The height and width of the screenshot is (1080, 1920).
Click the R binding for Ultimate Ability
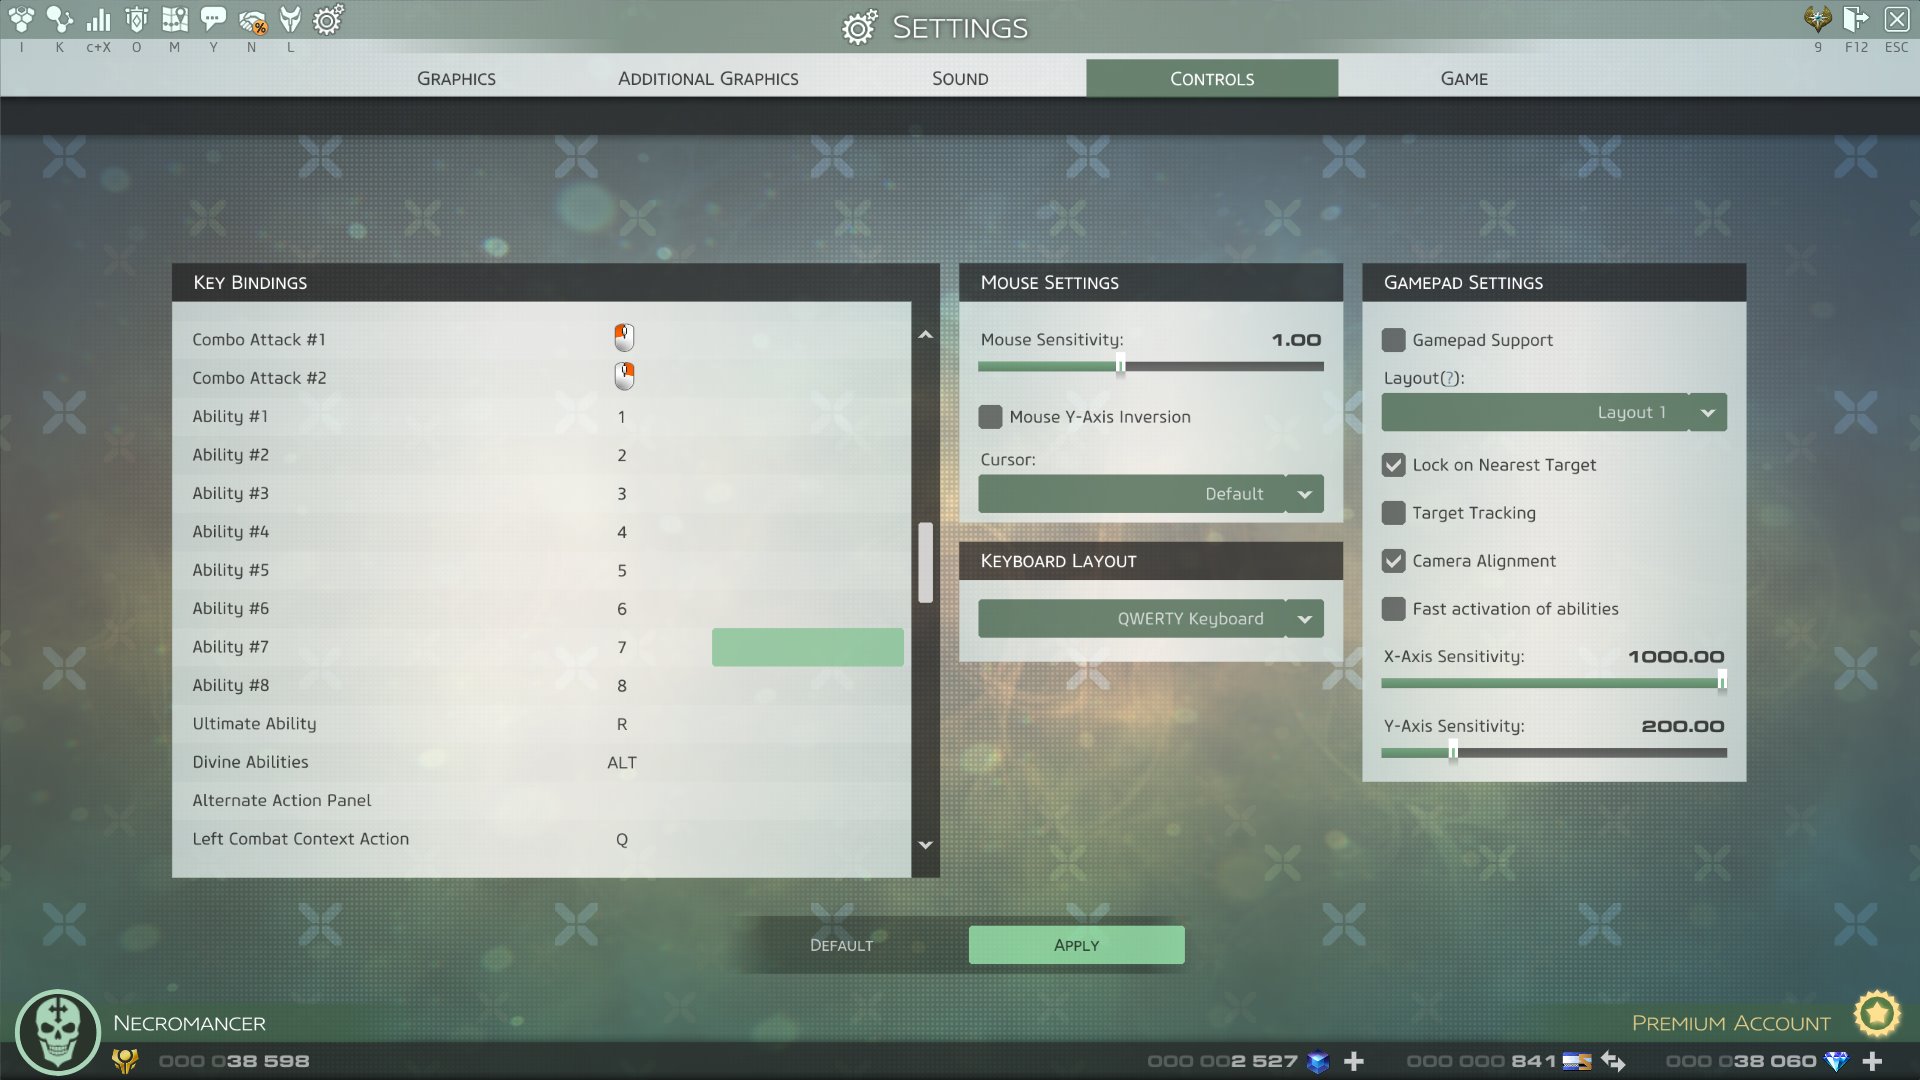pyautogui.click(x=621, y=724)
